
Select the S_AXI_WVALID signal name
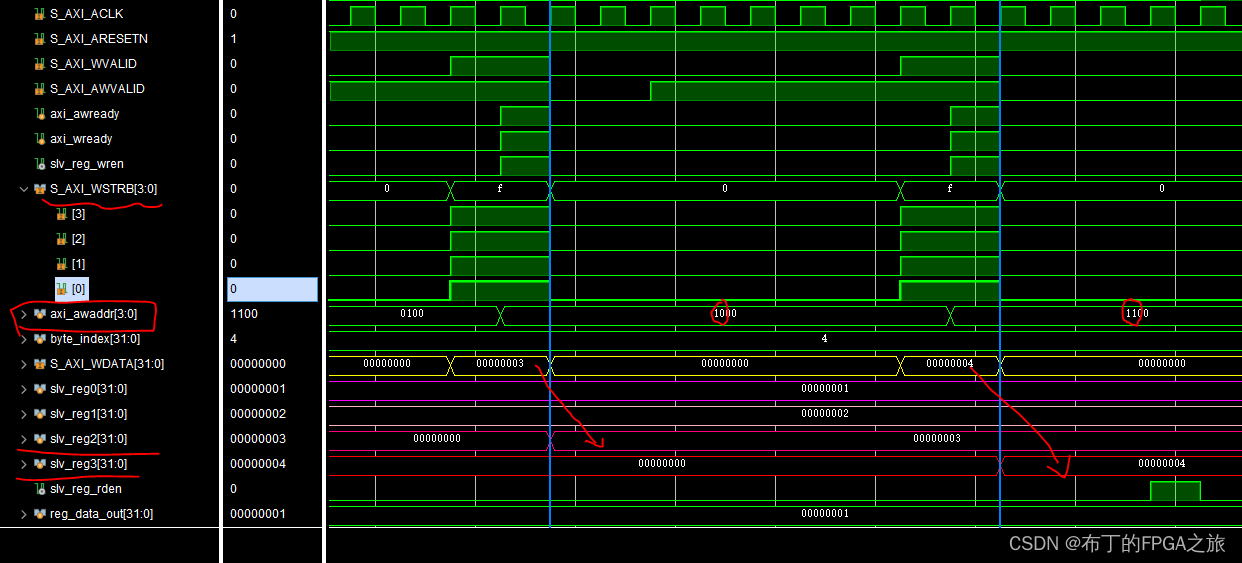pos(93,64)
